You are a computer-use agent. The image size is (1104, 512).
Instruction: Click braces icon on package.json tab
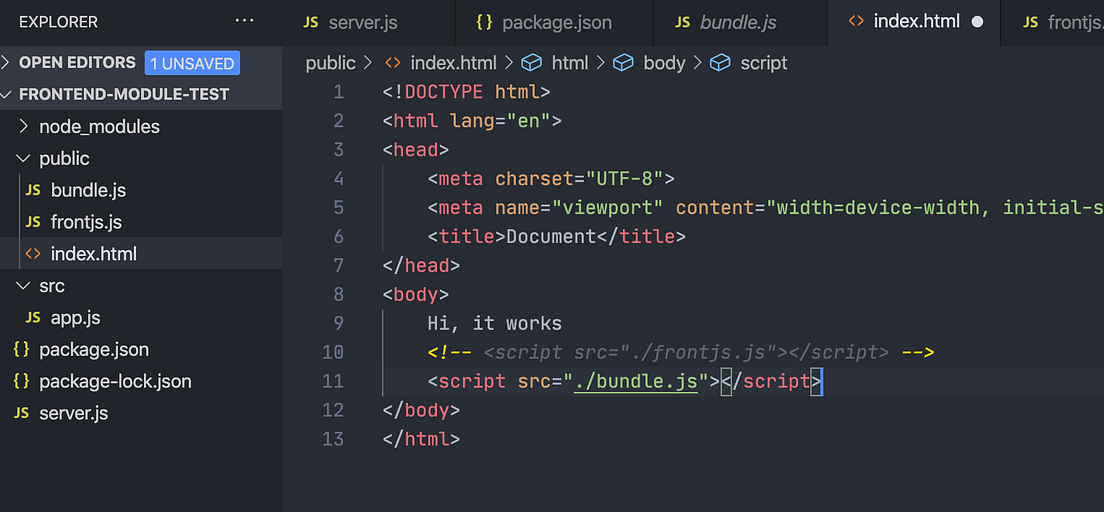pos(484,23)
